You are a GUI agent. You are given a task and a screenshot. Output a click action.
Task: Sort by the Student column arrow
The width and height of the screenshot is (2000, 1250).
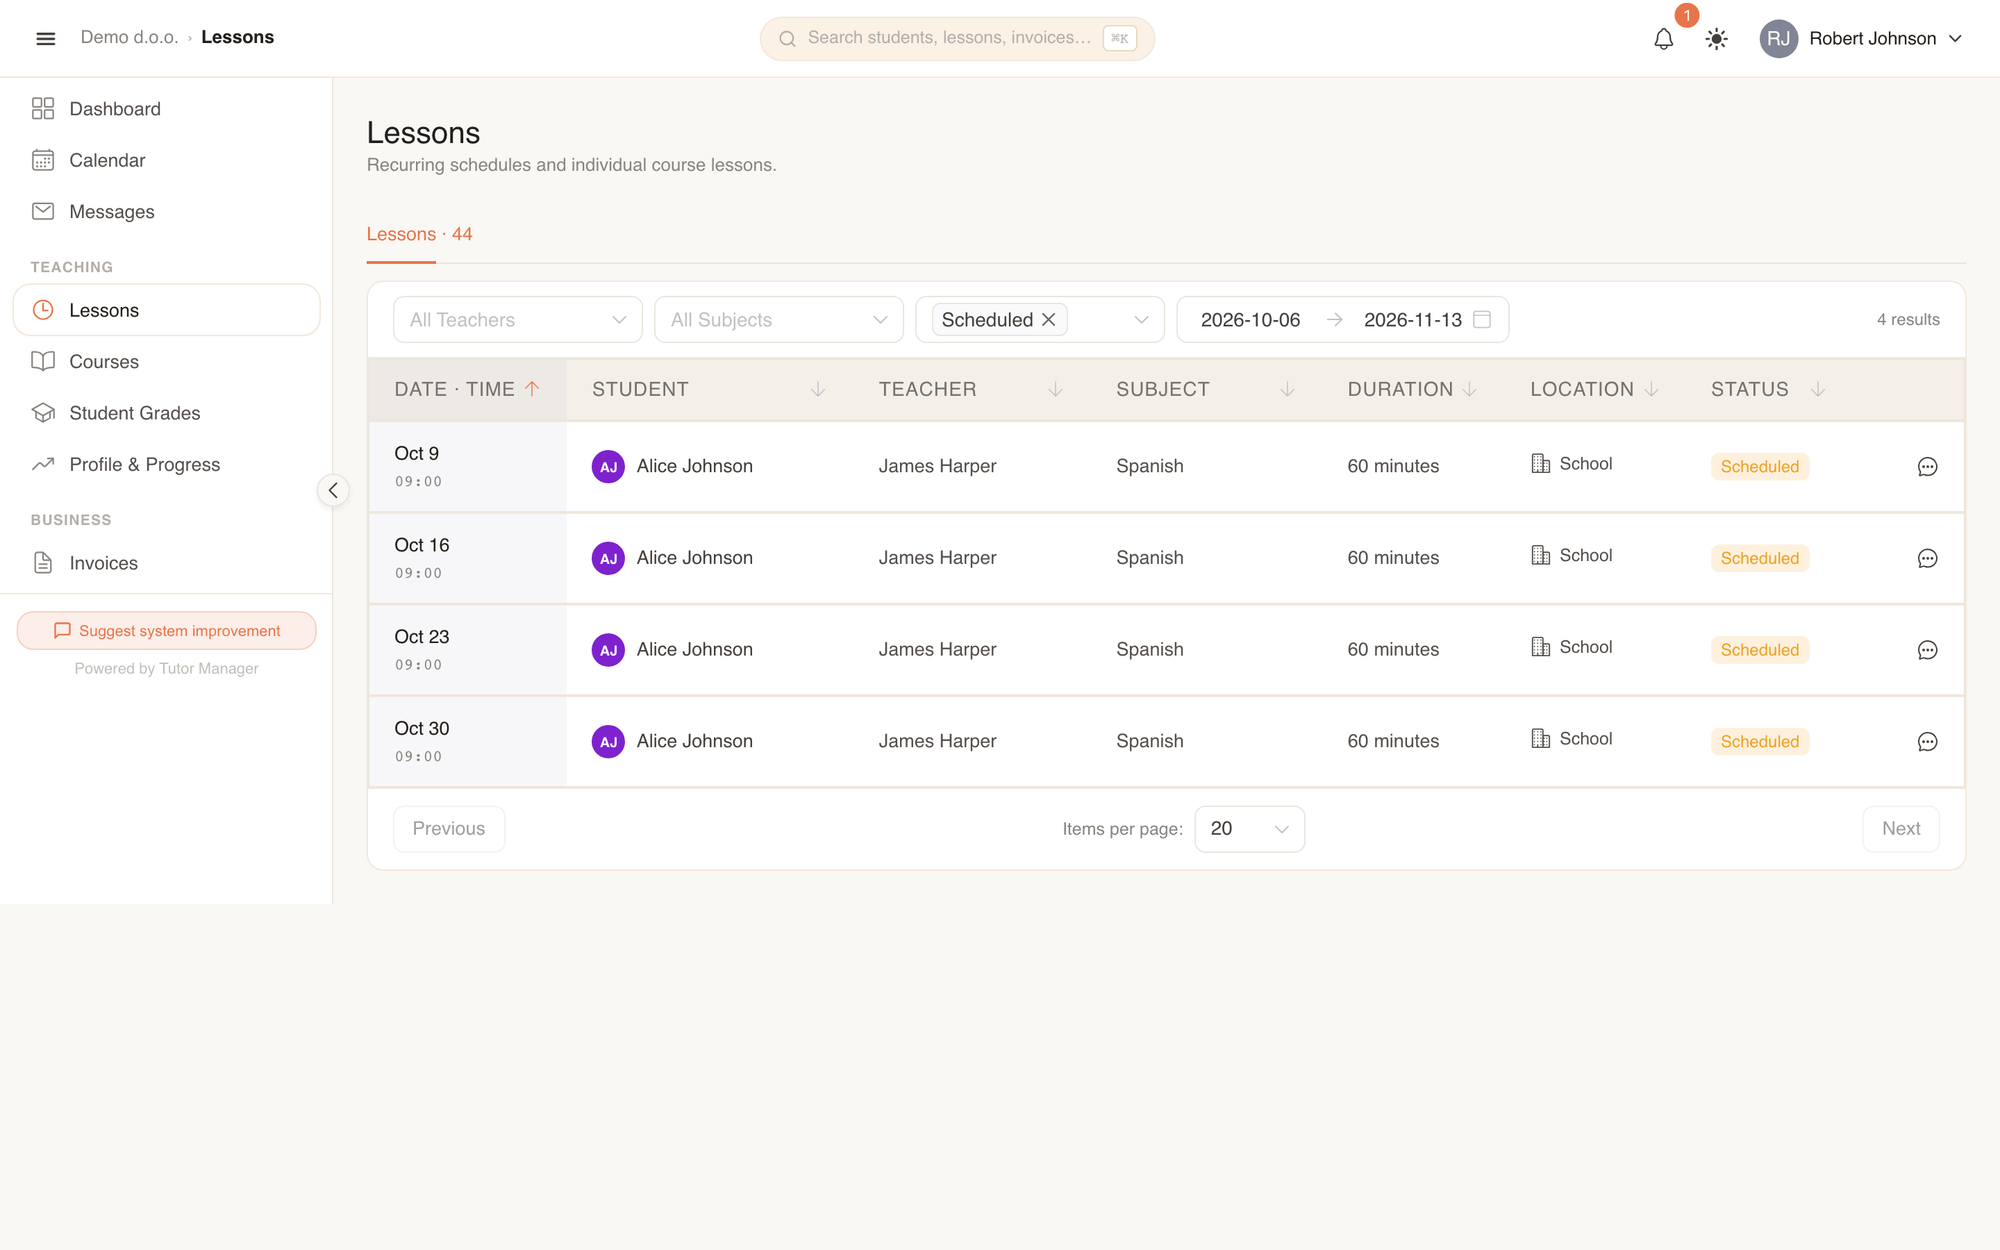coord(818,389)
